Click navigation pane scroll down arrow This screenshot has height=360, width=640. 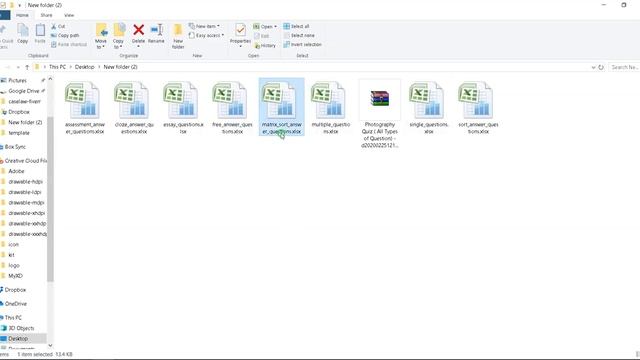[x=50, y=345]
